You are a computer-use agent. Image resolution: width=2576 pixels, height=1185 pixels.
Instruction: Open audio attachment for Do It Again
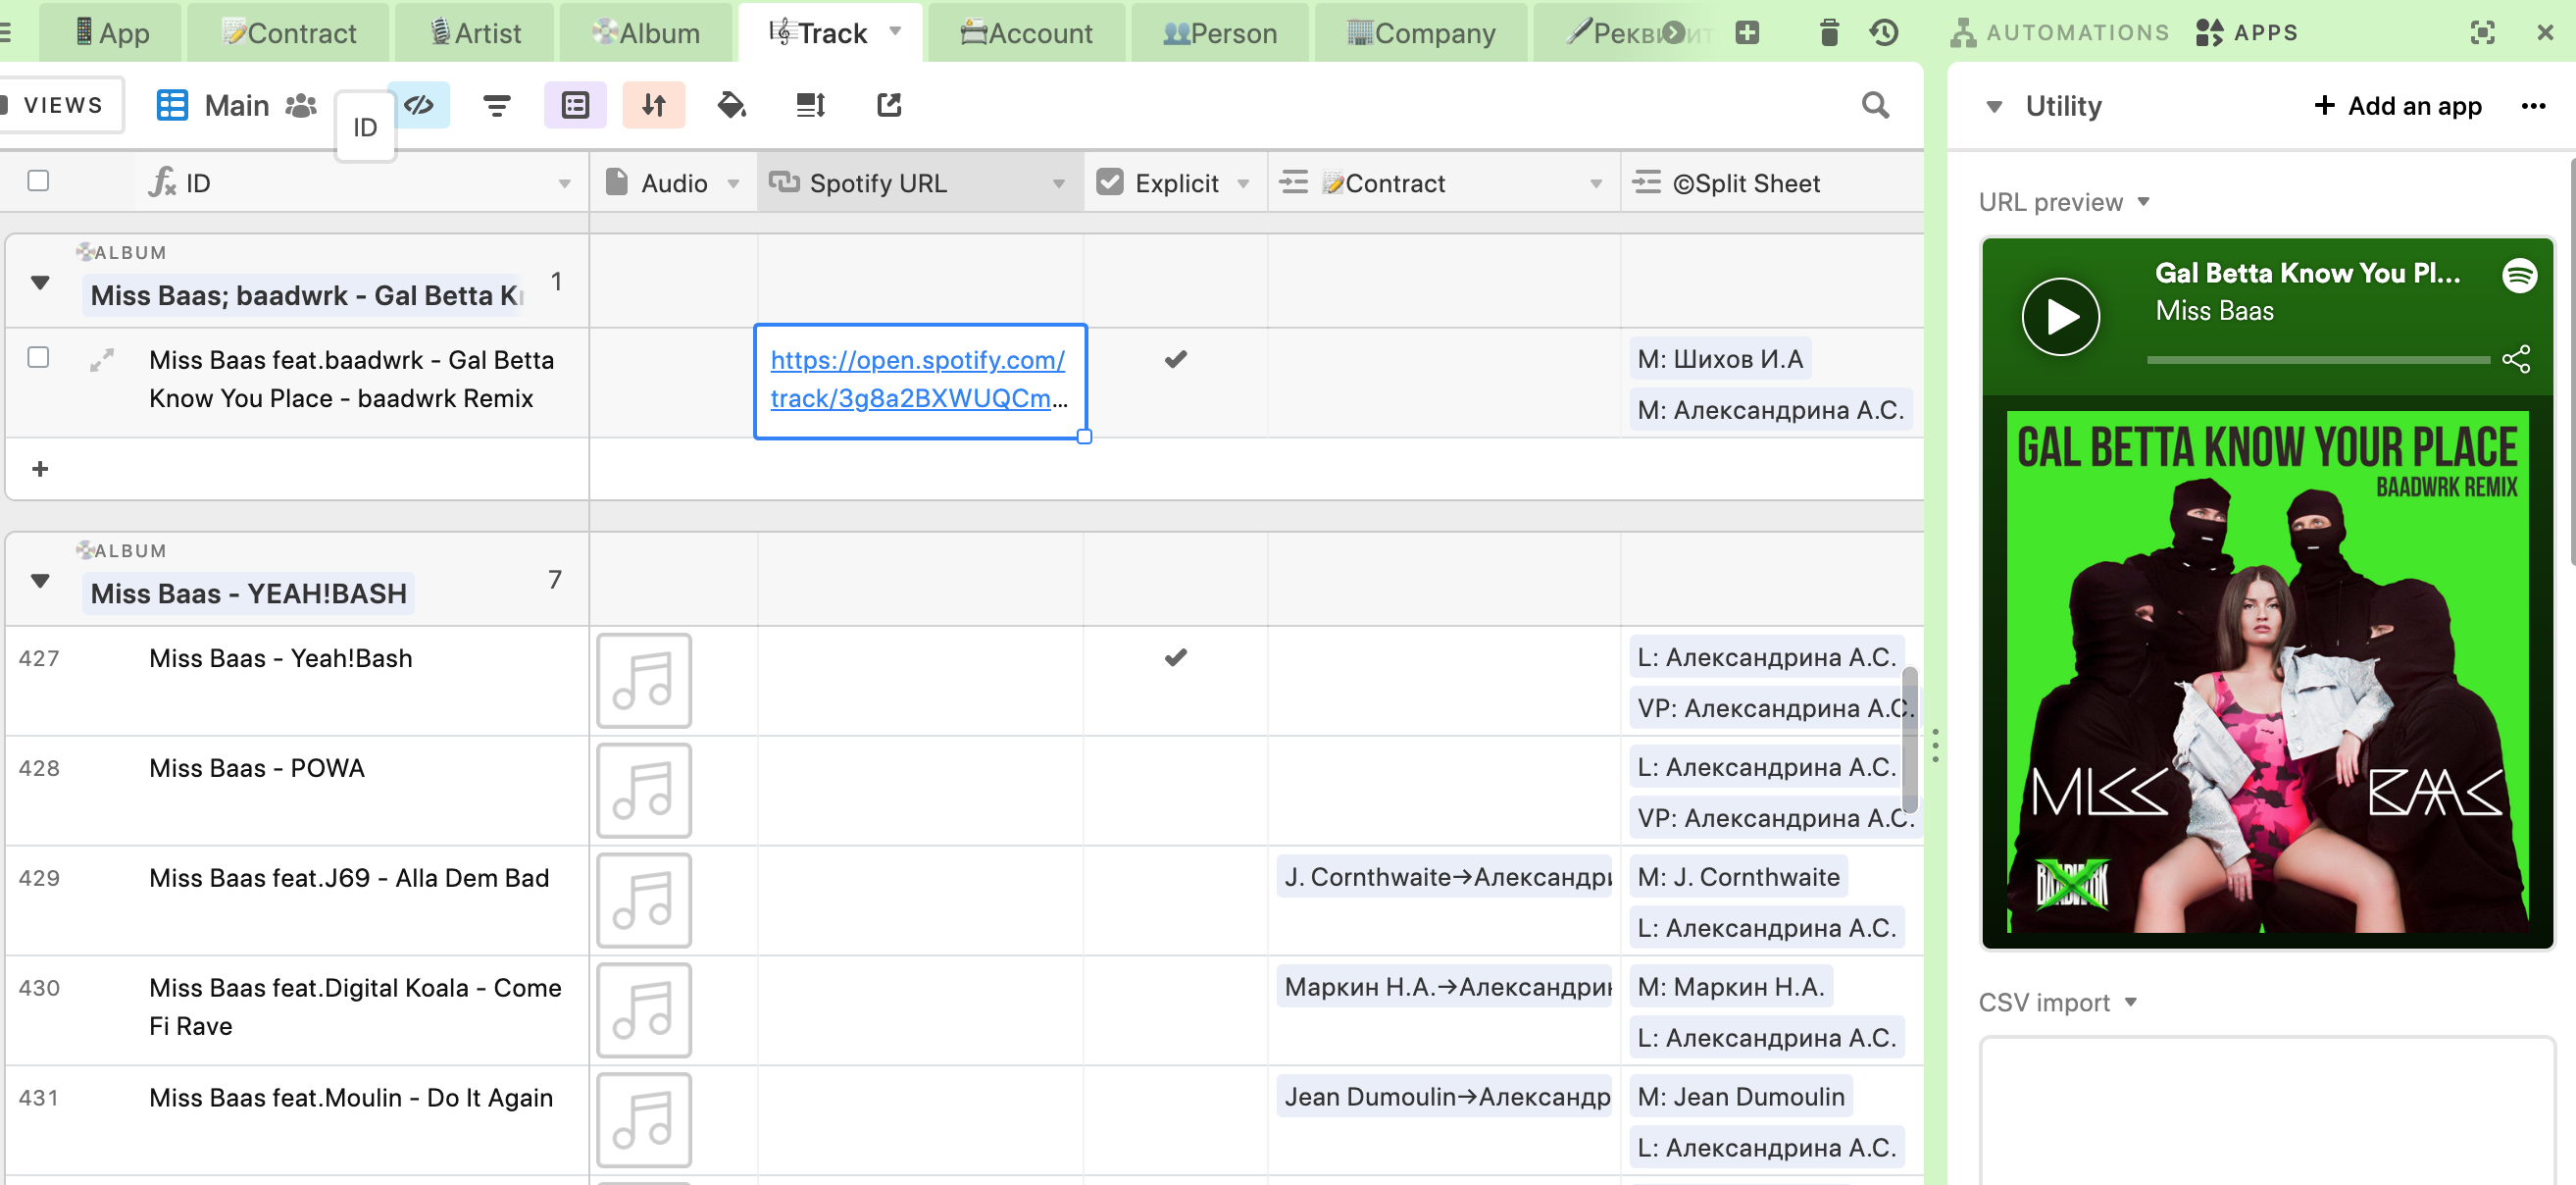644,1121
